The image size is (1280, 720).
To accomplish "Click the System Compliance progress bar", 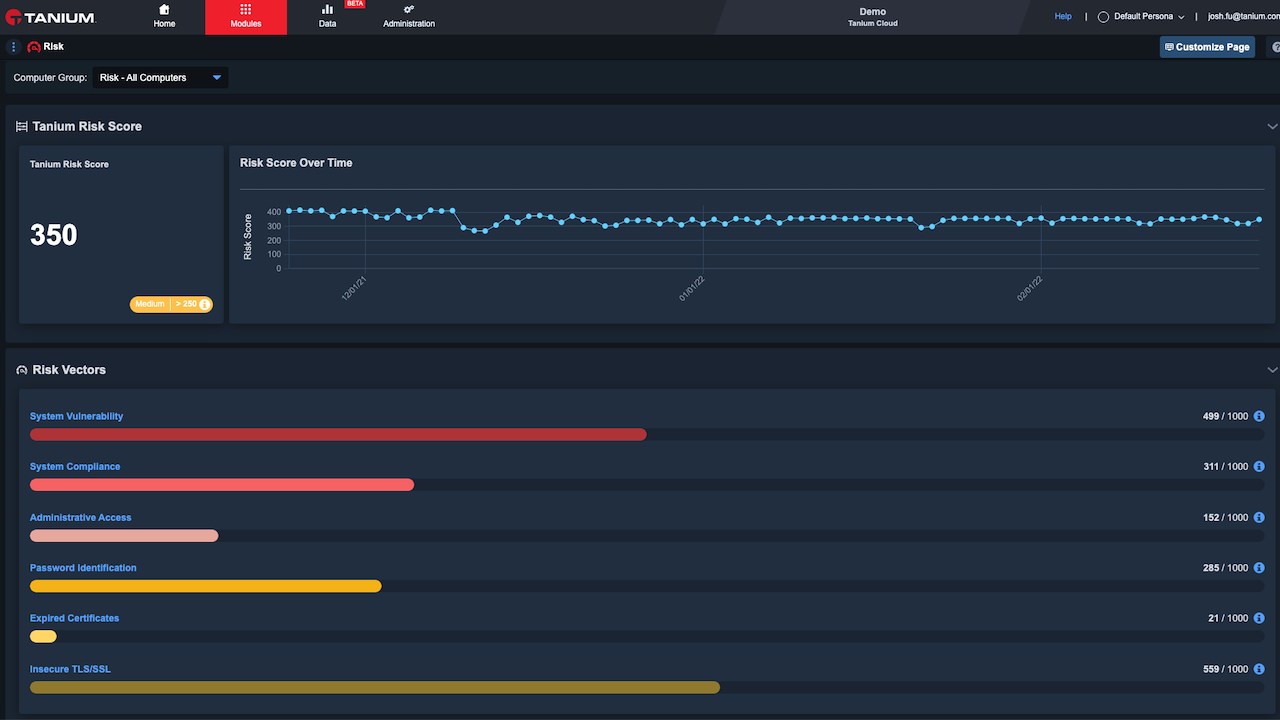I will (647, 485).
